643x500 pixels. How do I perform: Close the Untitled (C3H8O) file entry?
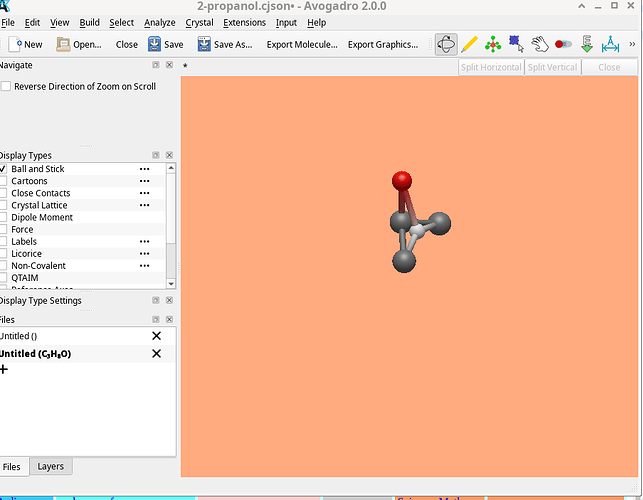tap(156, 354)
